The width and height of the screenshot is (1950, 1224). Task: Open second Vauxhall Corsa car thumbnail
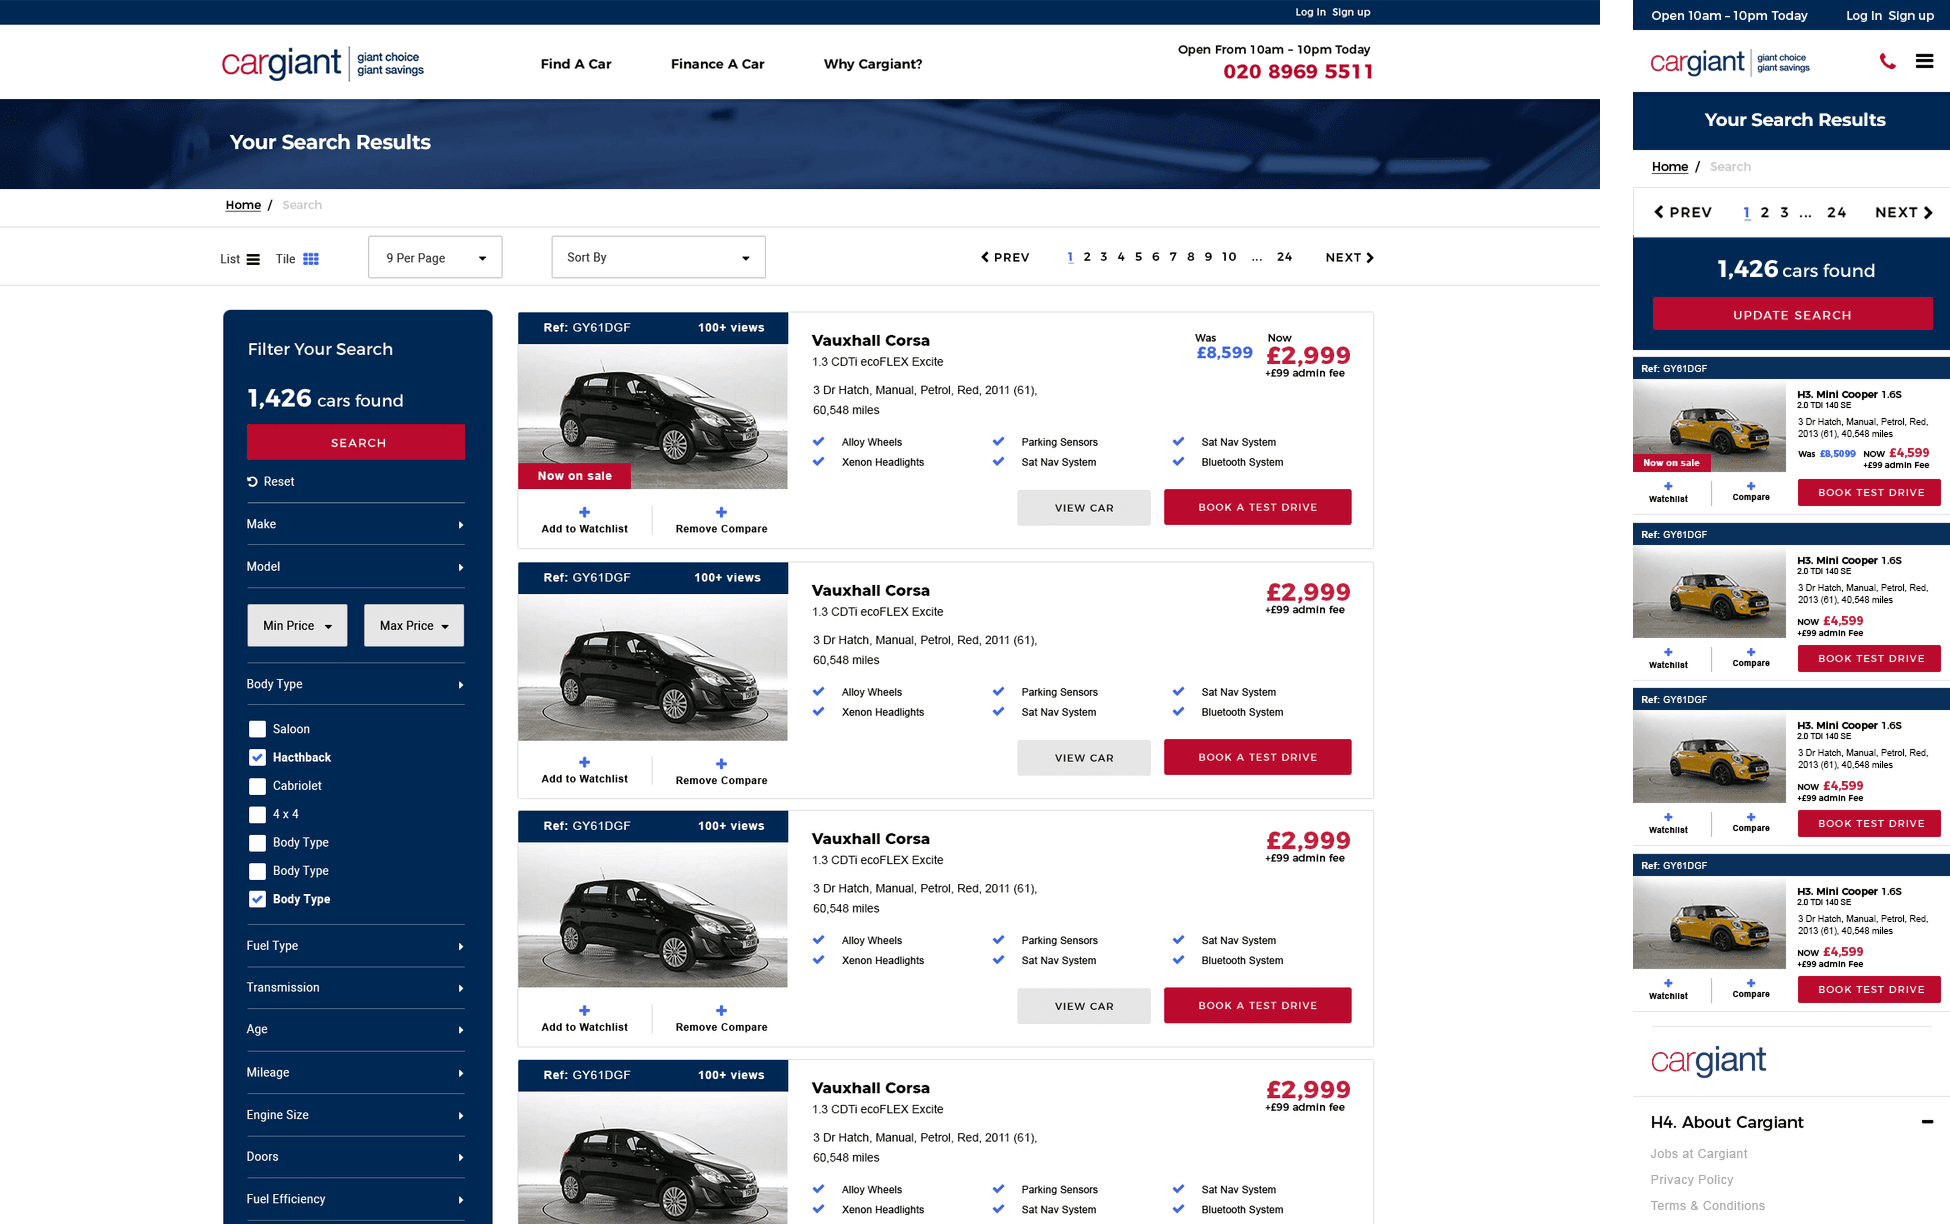(x=653, y=667)
